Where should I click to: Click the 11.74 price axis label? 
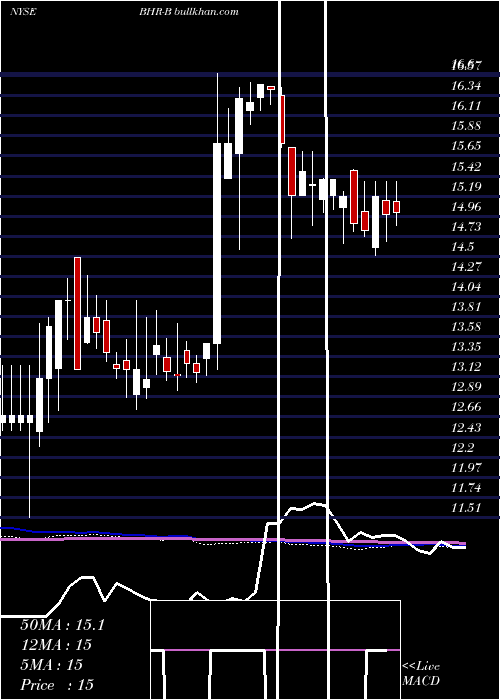click(x=467, y=488)
